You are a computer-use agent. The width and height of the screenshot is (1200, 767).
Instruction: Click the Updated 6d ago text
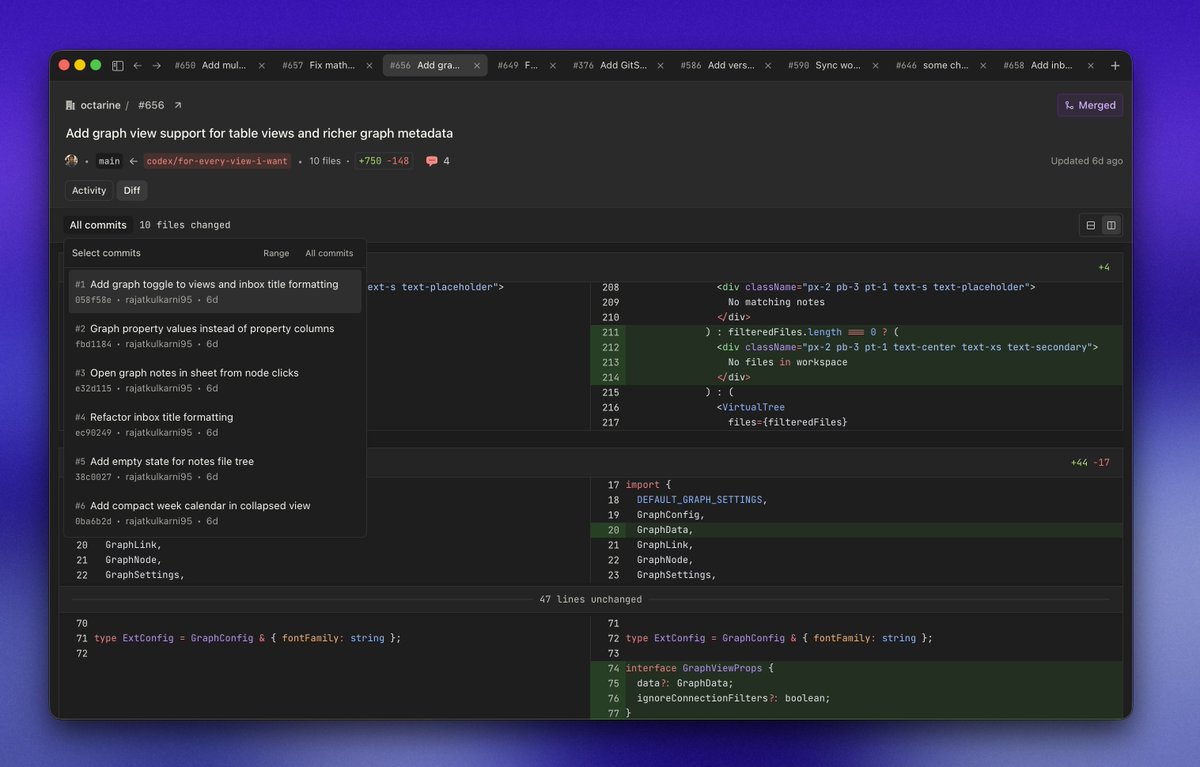(1086, 161)
